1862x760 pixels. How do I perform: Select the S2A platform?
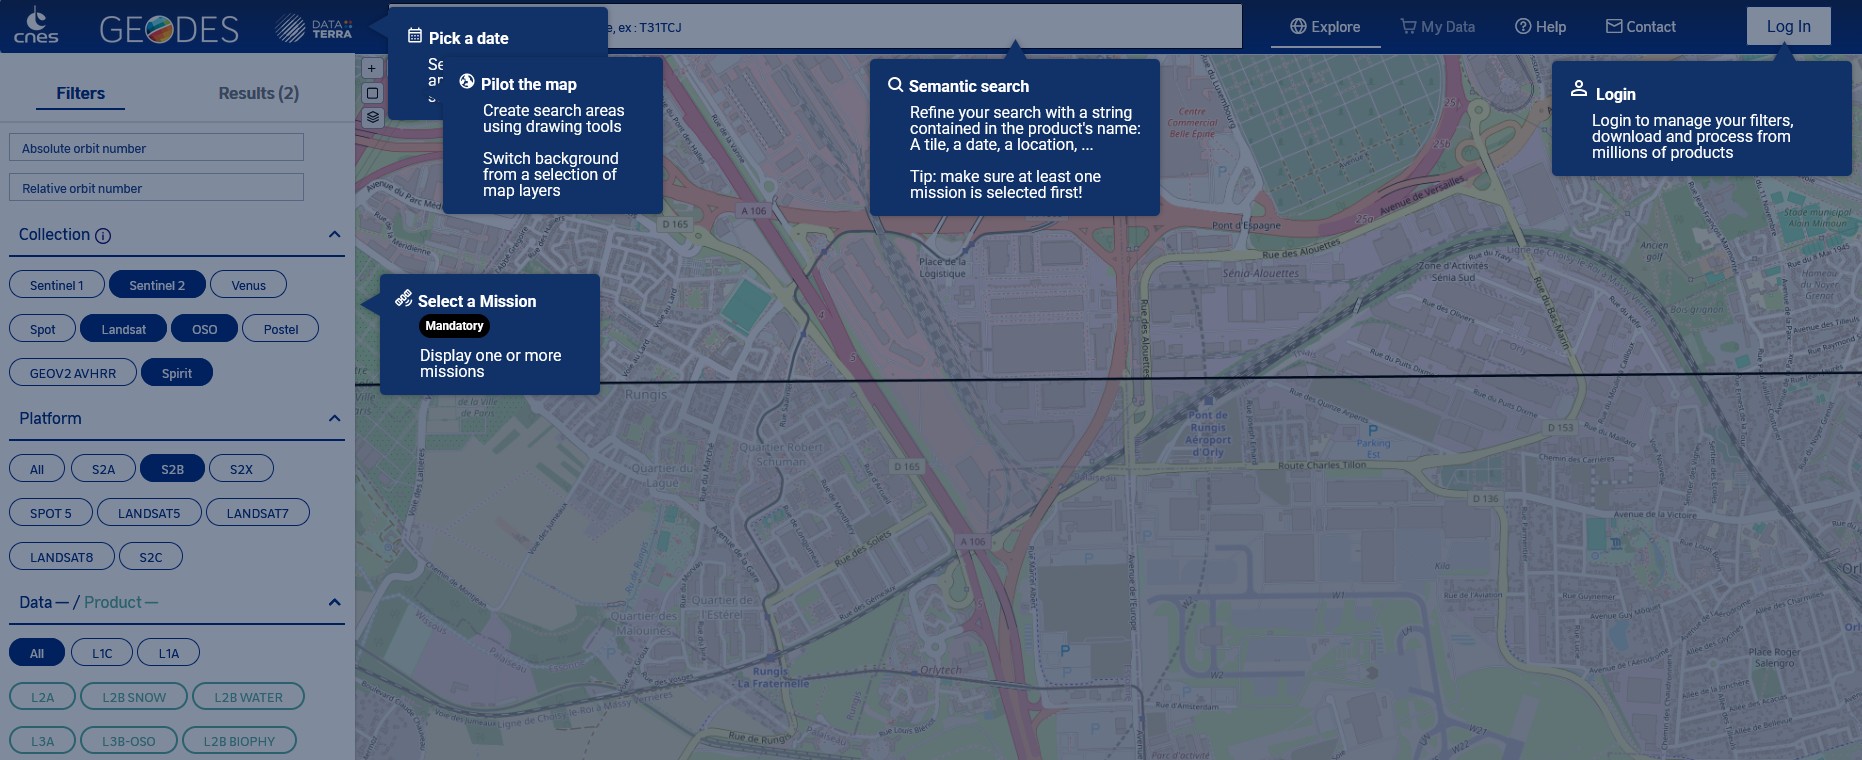point(103,469)
